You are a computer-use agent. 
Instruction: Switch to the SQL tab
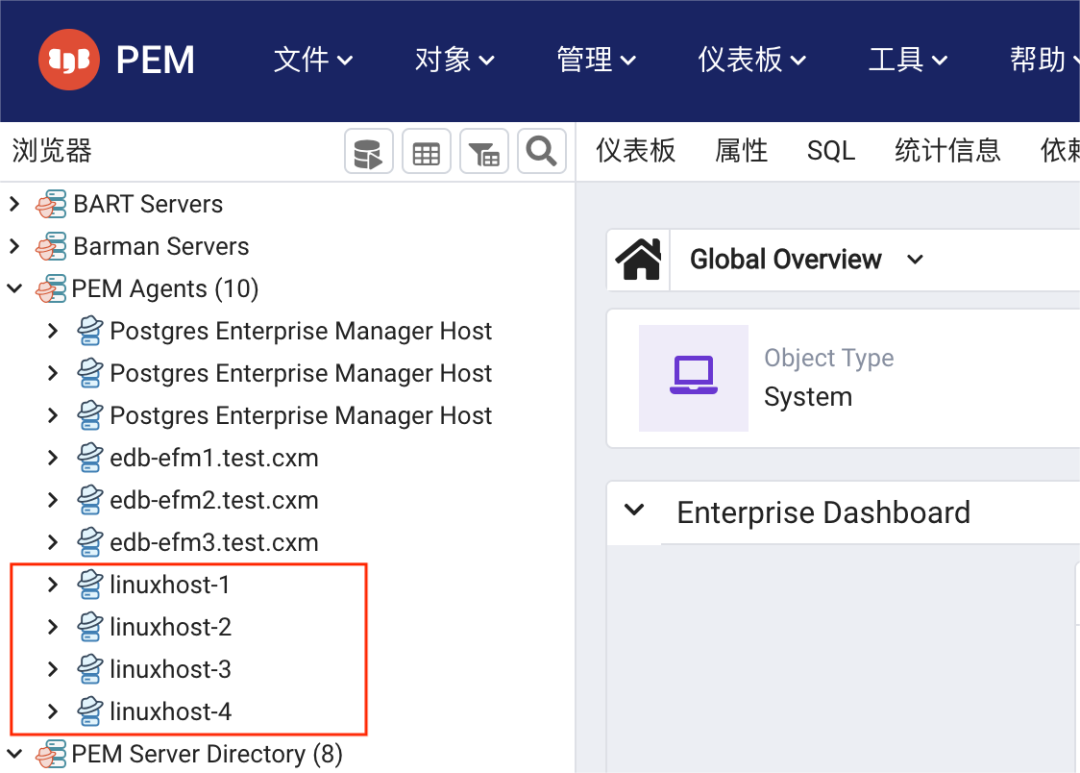831,151
